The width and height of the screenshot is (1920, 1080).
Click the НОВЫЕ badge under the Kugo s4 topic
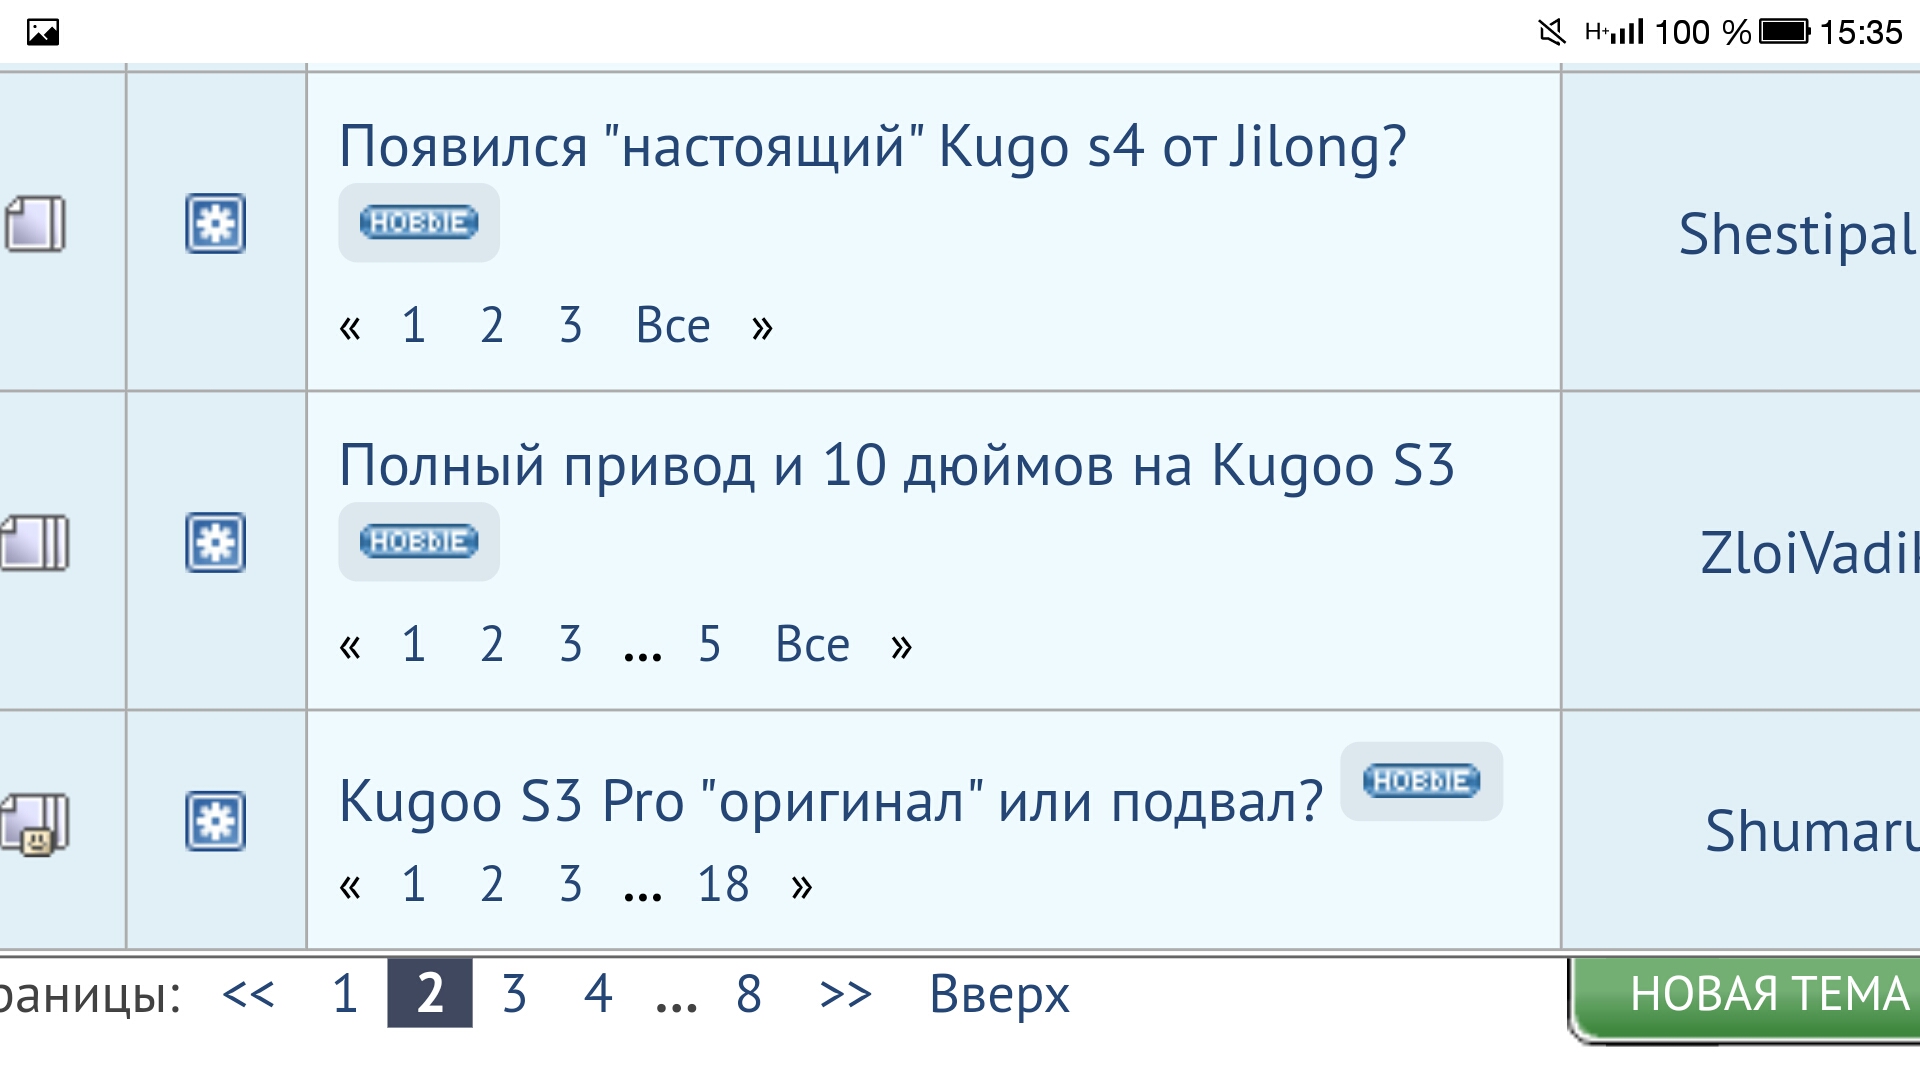[419, 222]
